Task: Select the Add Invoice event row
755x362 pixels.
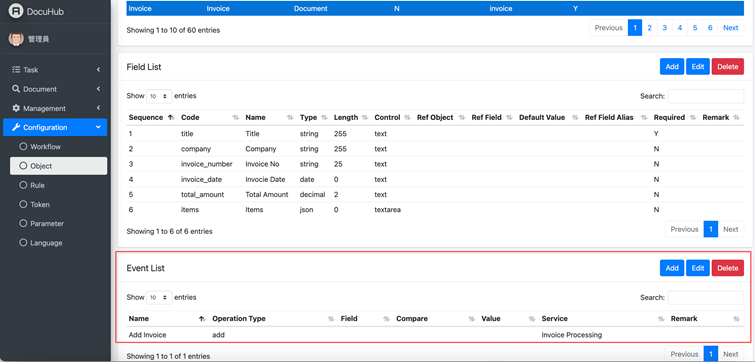Action: [435, 335]
